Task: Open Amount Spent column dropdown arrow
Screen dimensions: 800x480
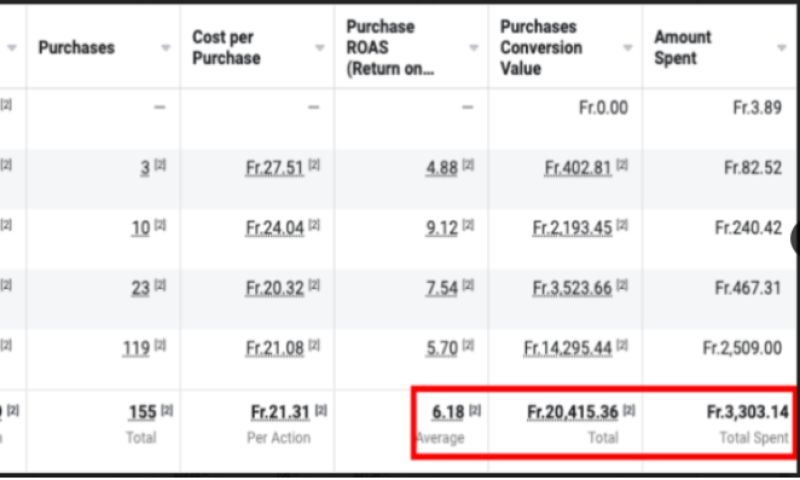Action: pos(782,48)
